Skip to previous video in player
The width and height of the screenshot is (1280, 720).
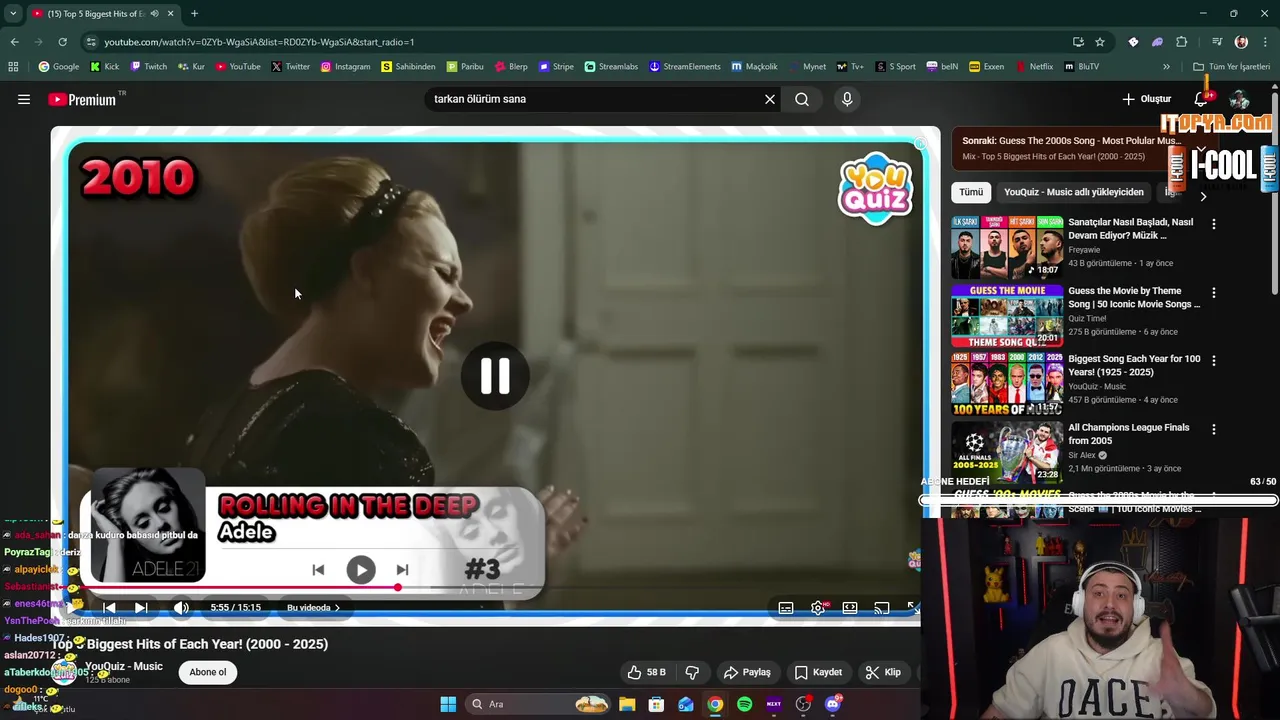coord(109,607)
